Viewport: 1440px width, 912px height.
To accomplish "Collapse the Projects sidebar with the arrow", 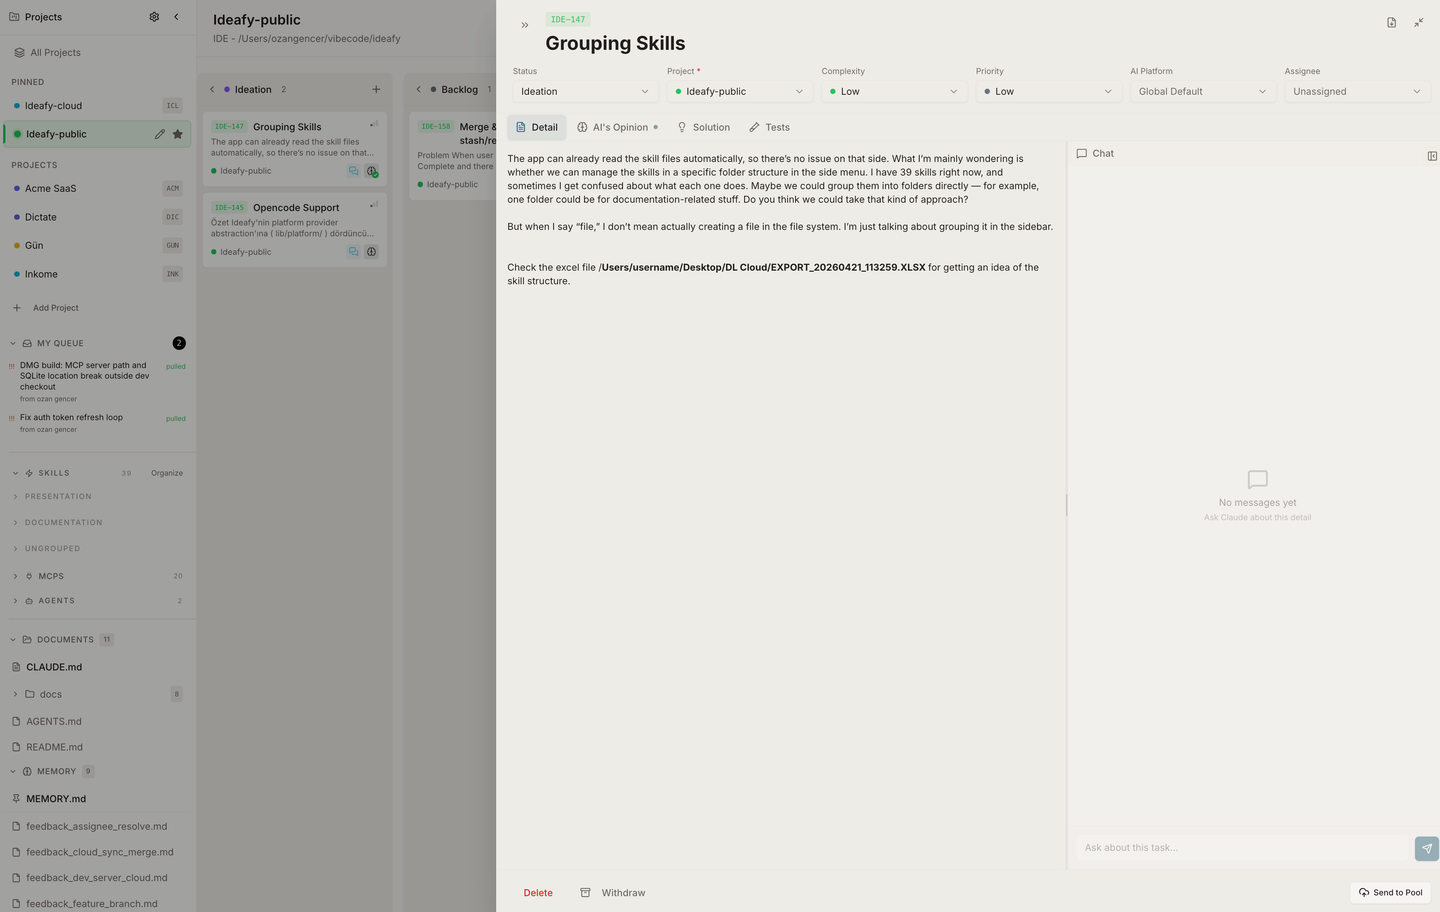I will (176, 17).
